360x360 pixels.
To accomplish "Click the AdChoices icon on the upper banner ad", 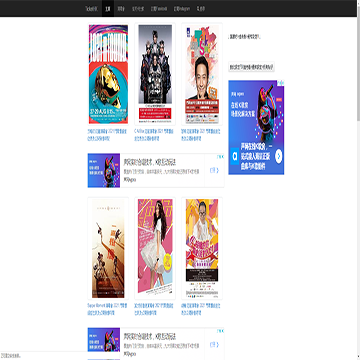I will pos(221,156).
